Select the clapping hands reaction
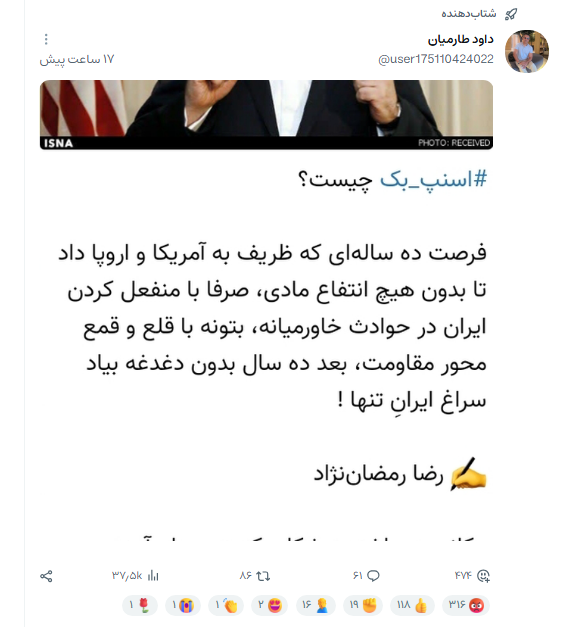The width and height of the screenshot is (563, 627). [x=226, y=605]
